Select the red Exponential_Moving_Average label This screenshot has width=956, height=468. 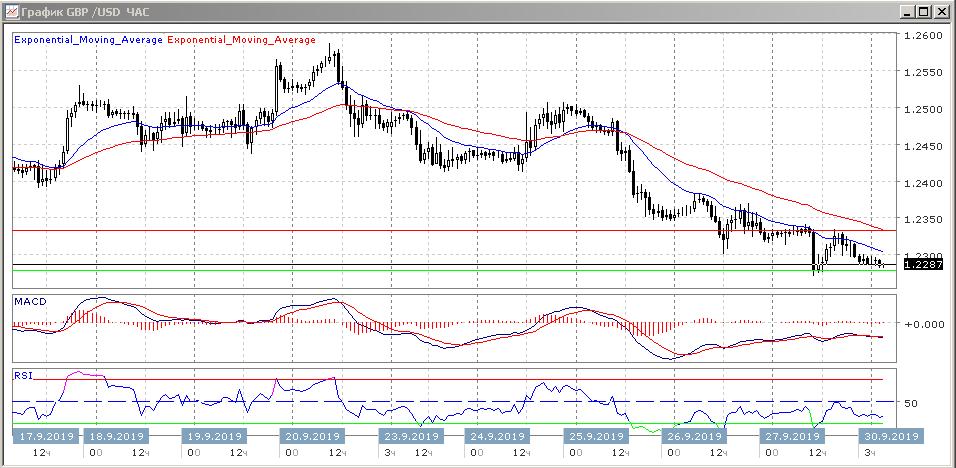(x=241, y=41)
